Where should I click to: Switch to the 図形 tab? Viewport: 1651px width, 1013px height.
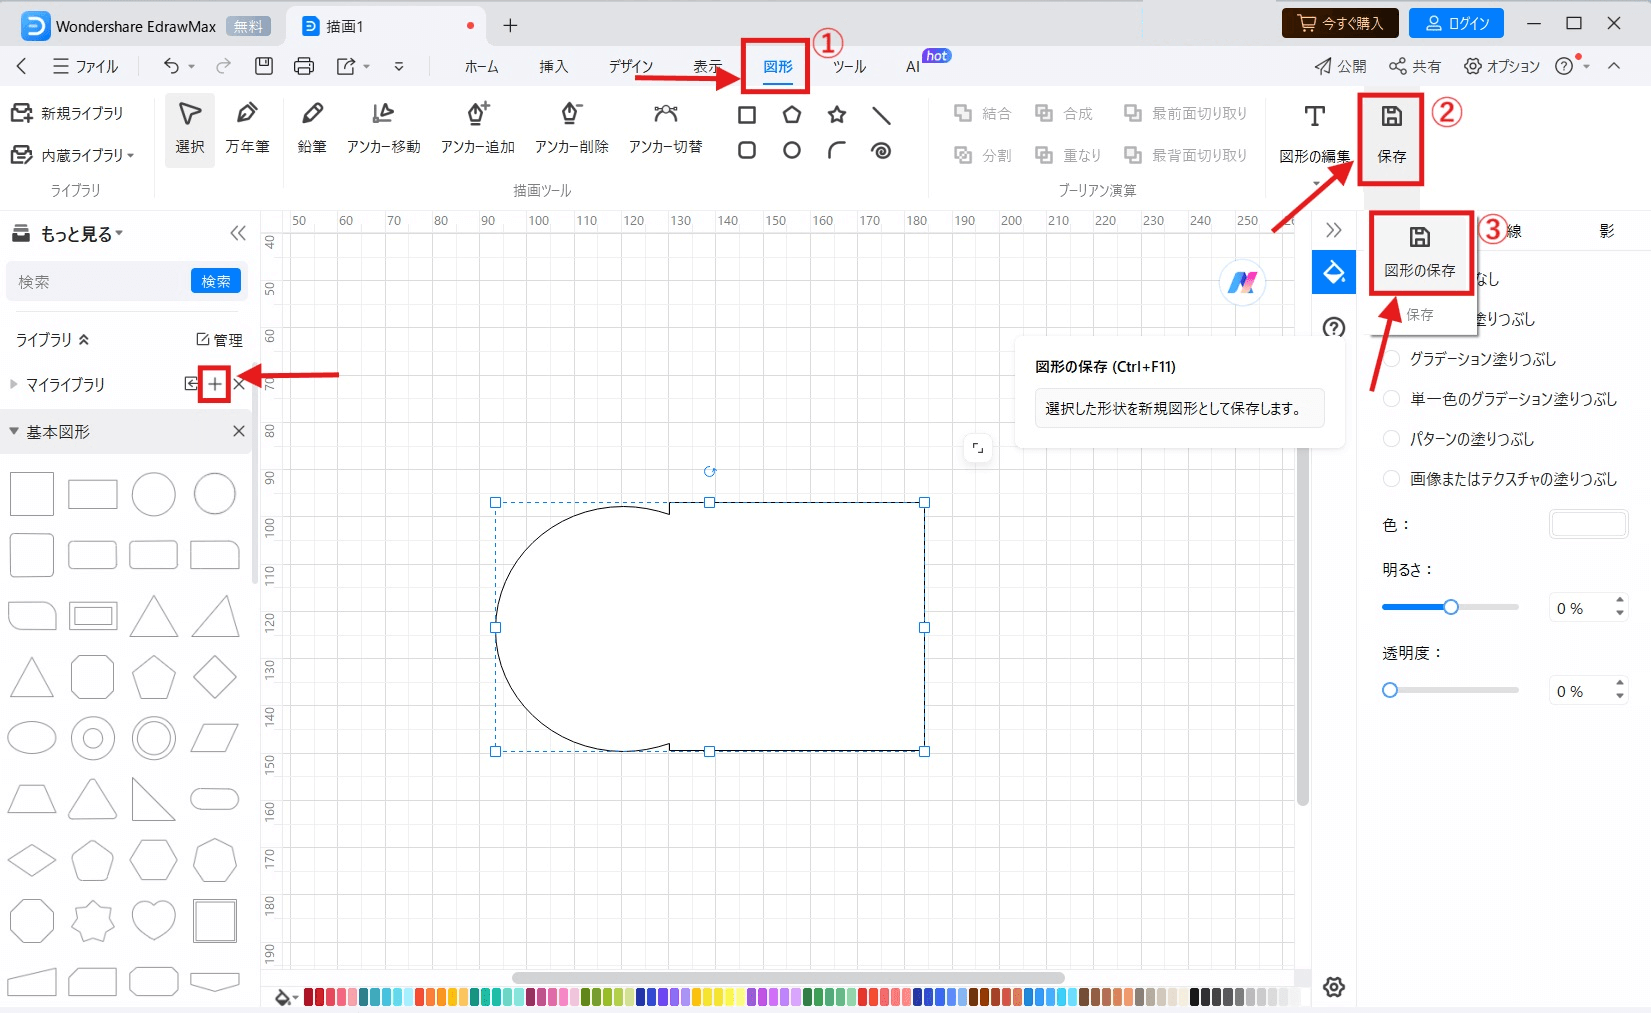click(778, 66)
